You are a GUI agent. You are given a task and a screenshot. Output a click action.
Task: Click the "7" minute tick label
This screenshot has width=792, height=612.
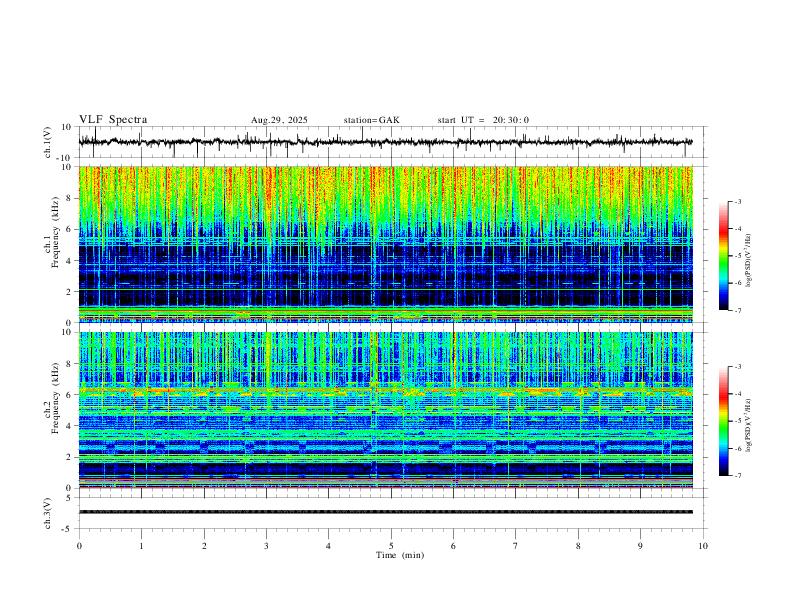pyautogui.click(x=516, y=546)
